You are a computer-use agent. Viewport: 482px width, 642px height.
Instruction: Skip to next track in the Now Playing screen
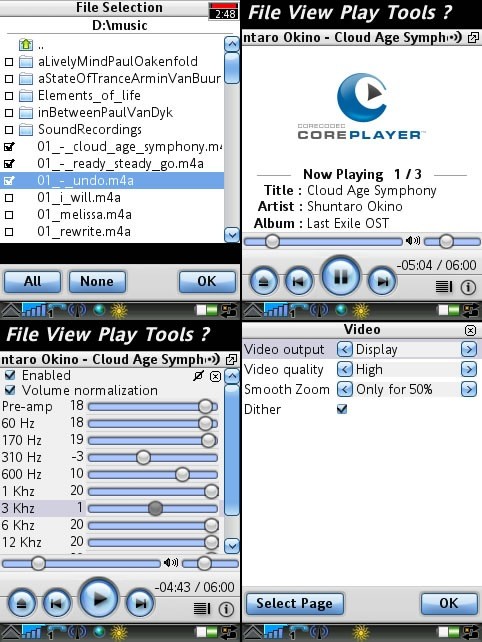point(382,281)
